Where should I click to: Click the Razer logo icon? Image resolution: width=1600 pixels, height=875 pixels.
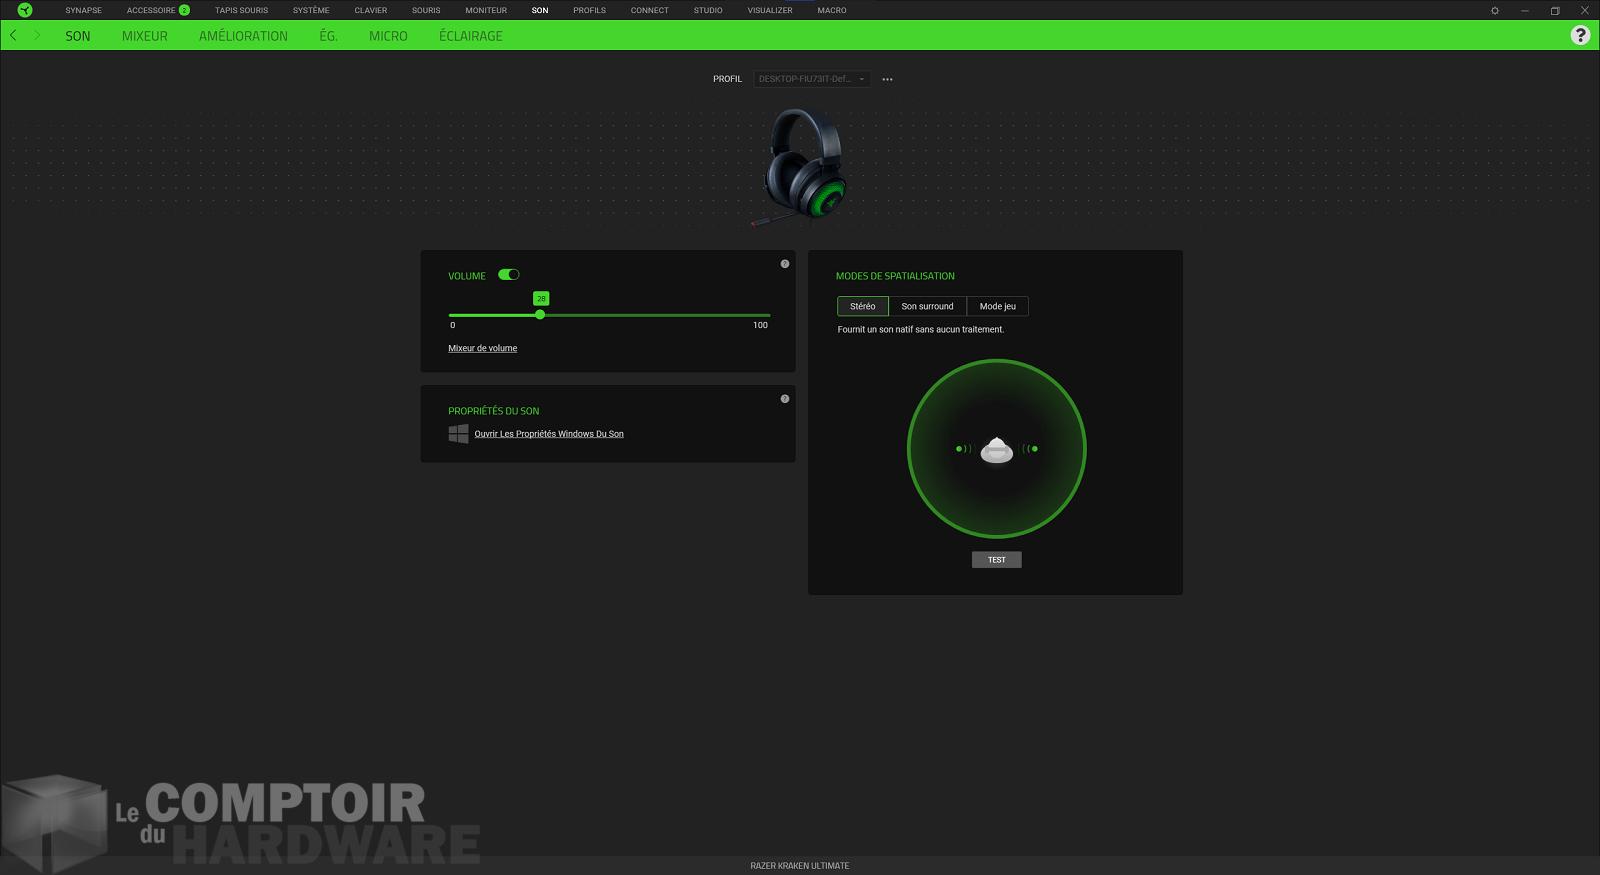pos(25,10)
